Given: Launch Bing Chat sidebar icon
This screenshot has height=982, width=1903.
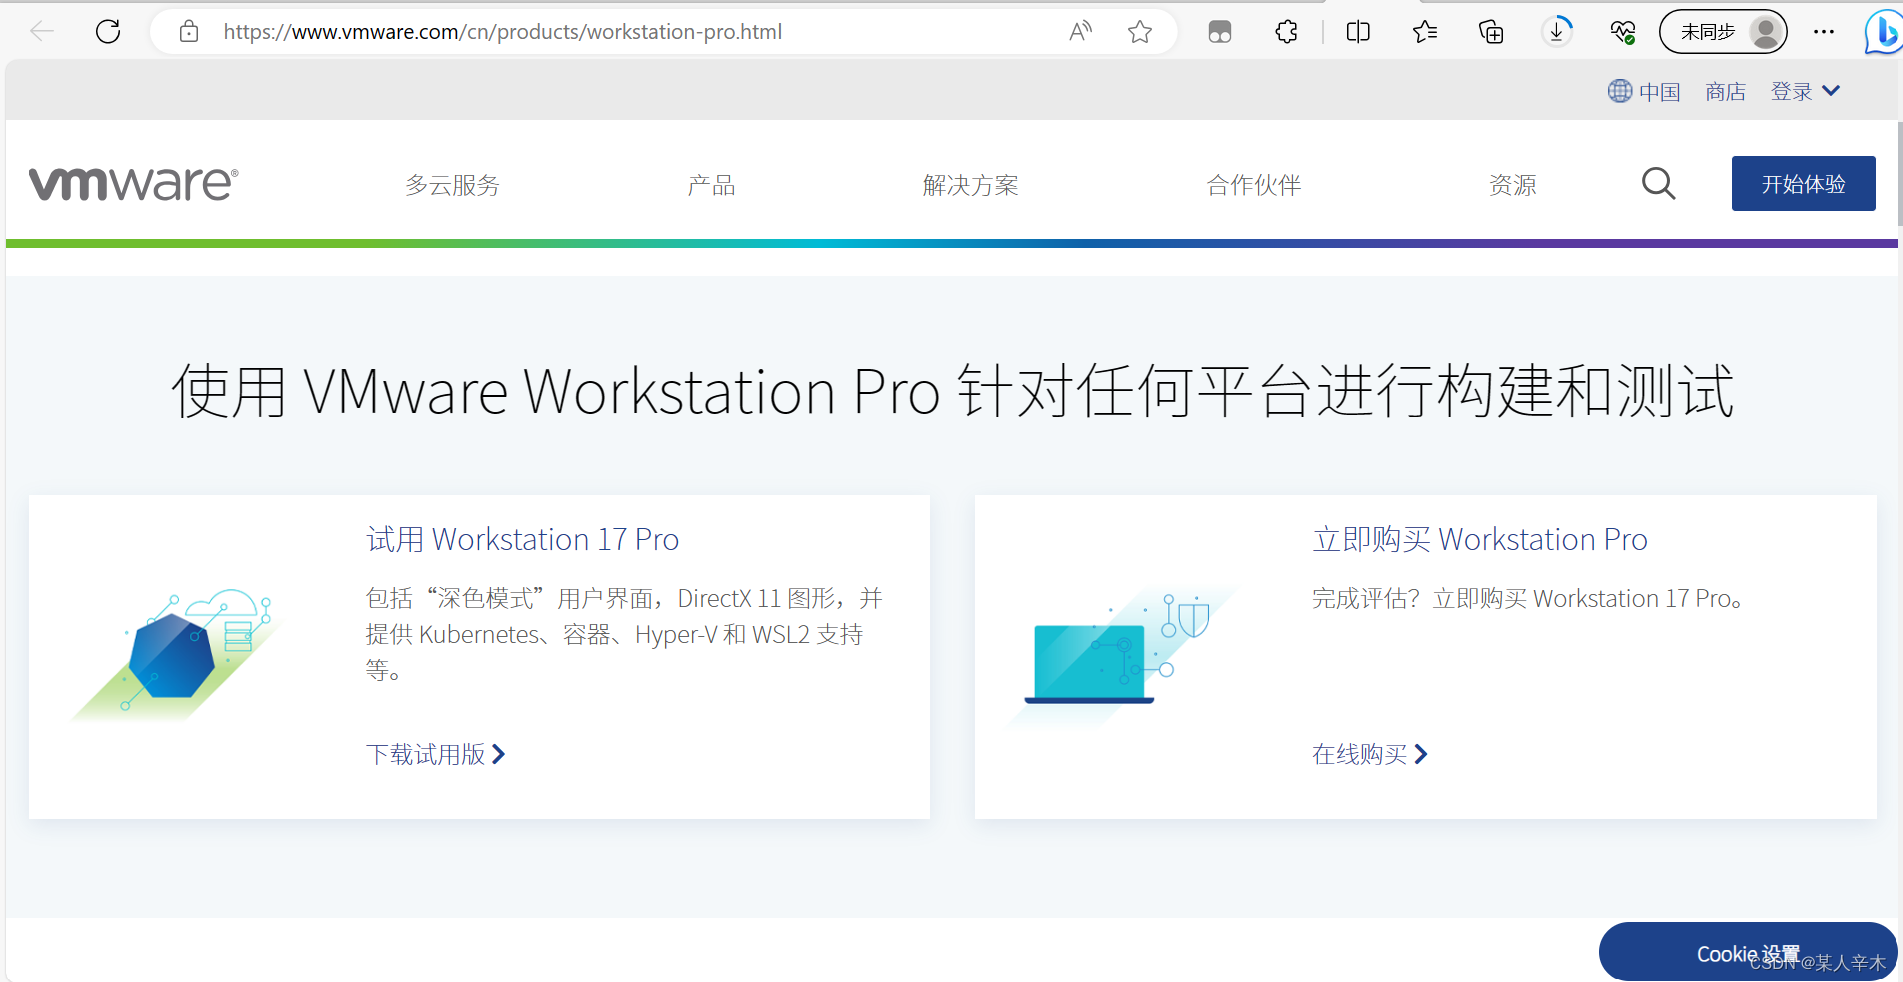Looking at the screenshot, I should [x=1878, y=31].
